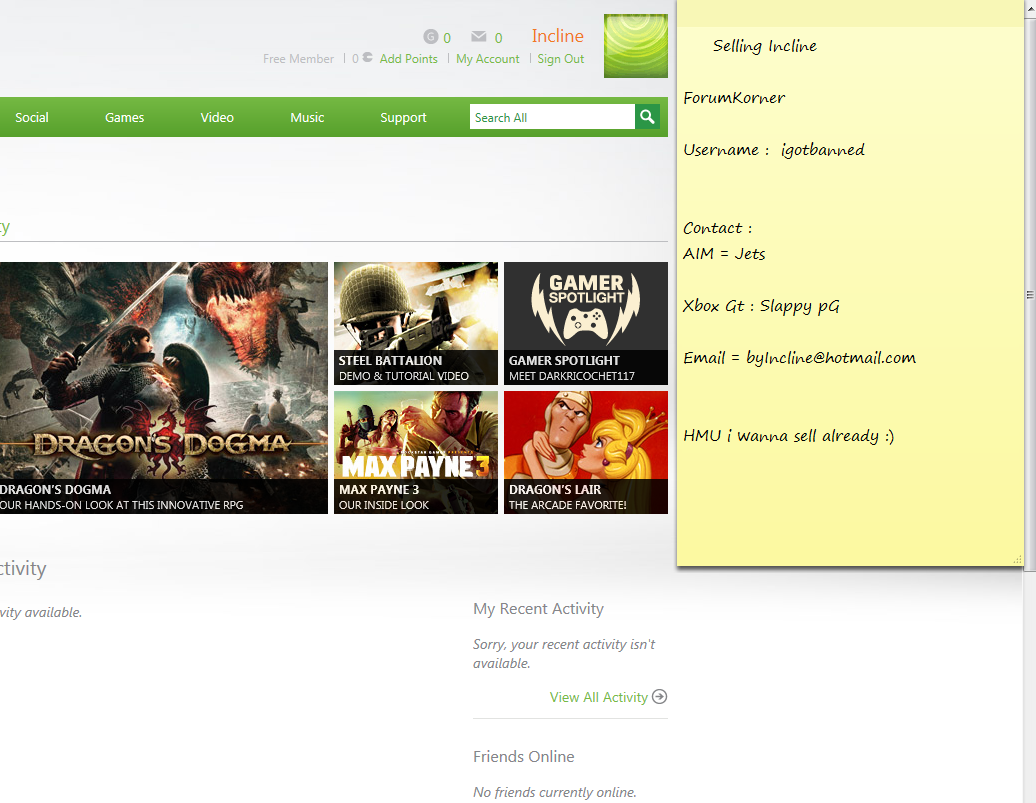Click the Incline gamertag link
This screenshot has height=803, width=1036.
point(558,36)
